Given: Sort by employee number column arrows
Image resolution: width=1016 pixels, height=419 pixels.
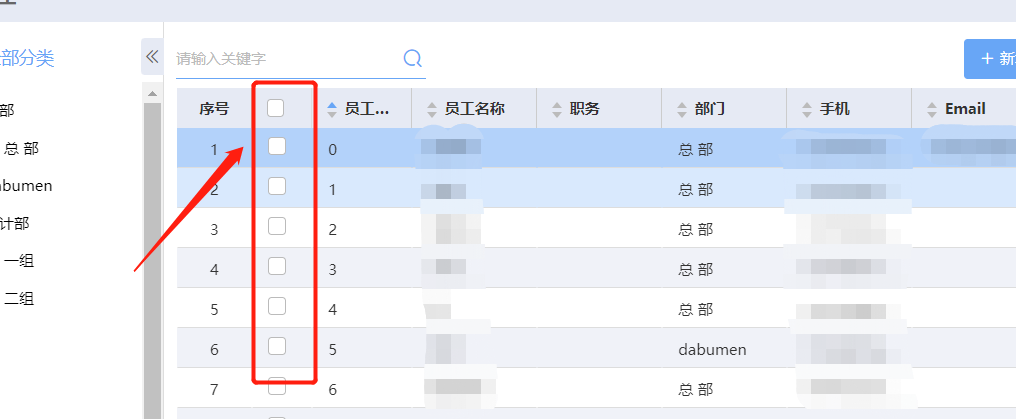Looking at the screenshot, I should click(333, 109).
